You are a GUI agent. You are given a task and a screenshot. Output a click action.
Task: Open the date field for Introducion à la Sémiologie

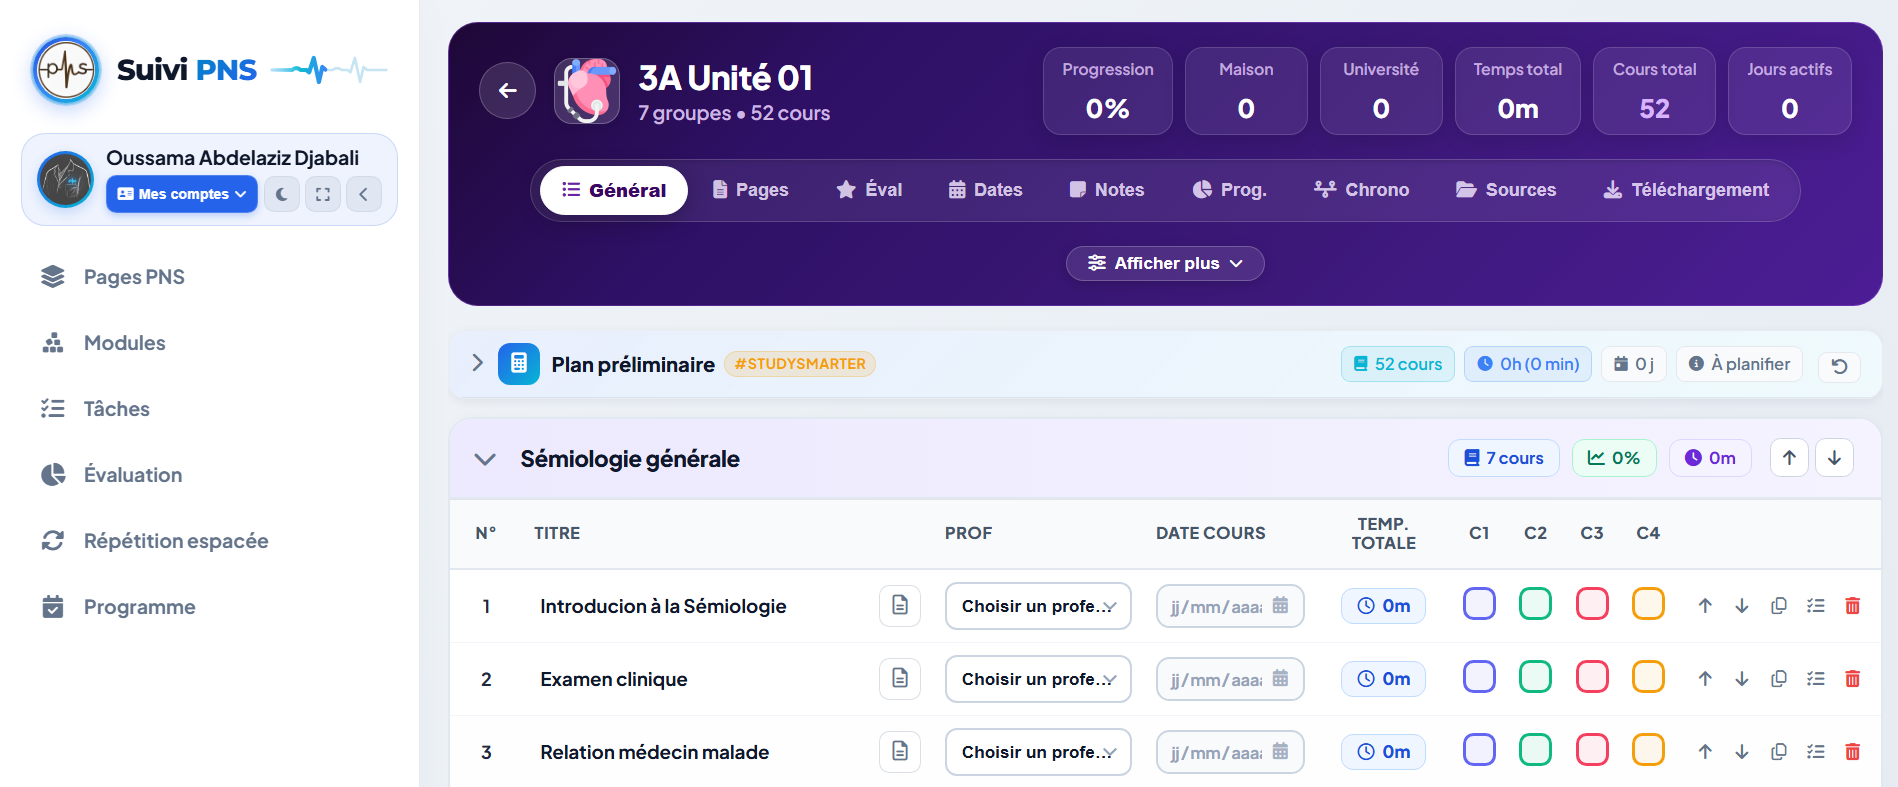[1230, 606]
